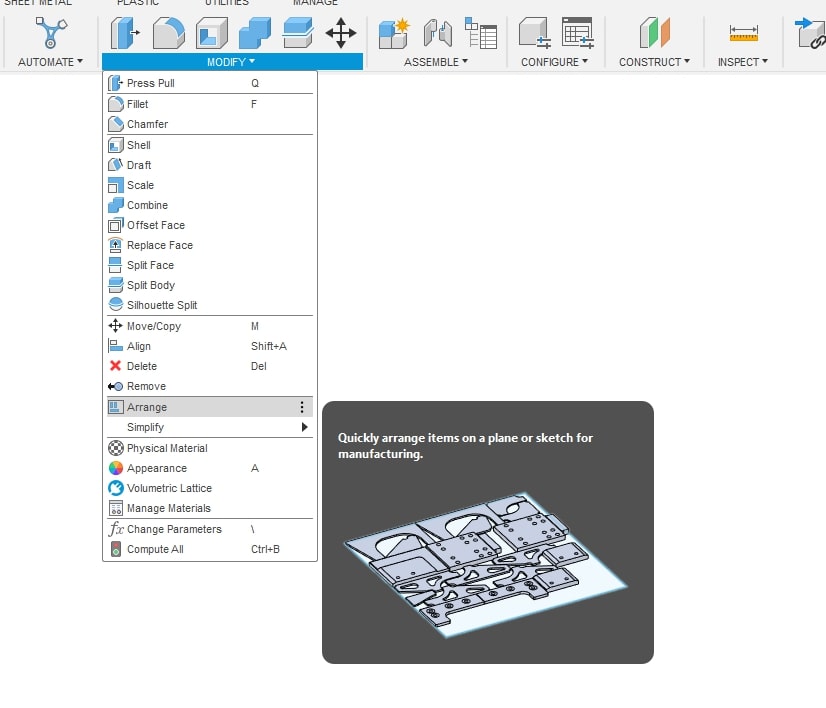Select Arrange in the menu
Image resolution: width=826 pixels, height=708 pixels.
(210, 407)
